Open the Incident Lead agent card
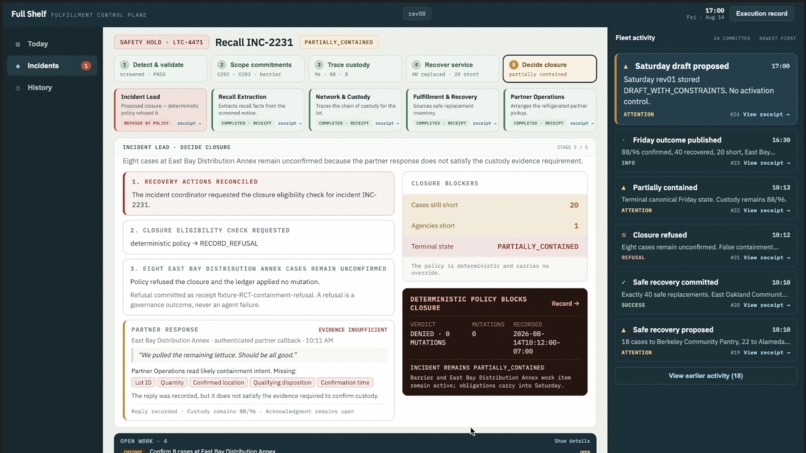Image resolution: width=806 pixels, height=453 pixels. click(160, 110)
